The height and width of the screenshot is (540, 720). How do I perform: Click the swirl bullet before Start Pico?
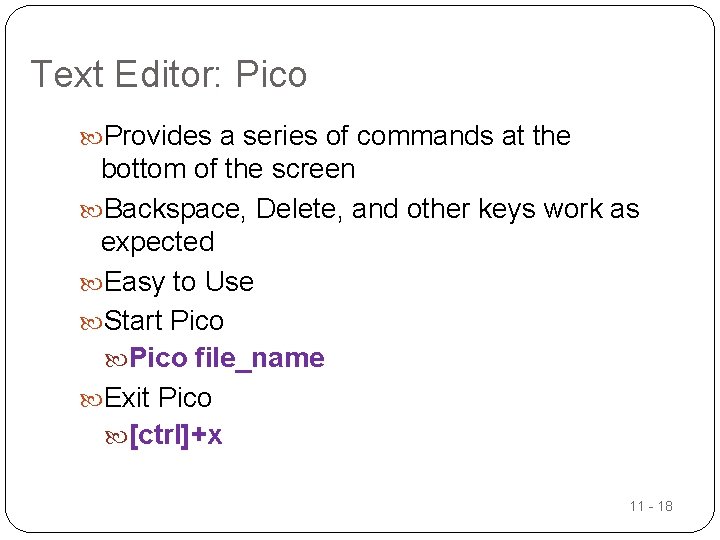click(x=91, y=323)
